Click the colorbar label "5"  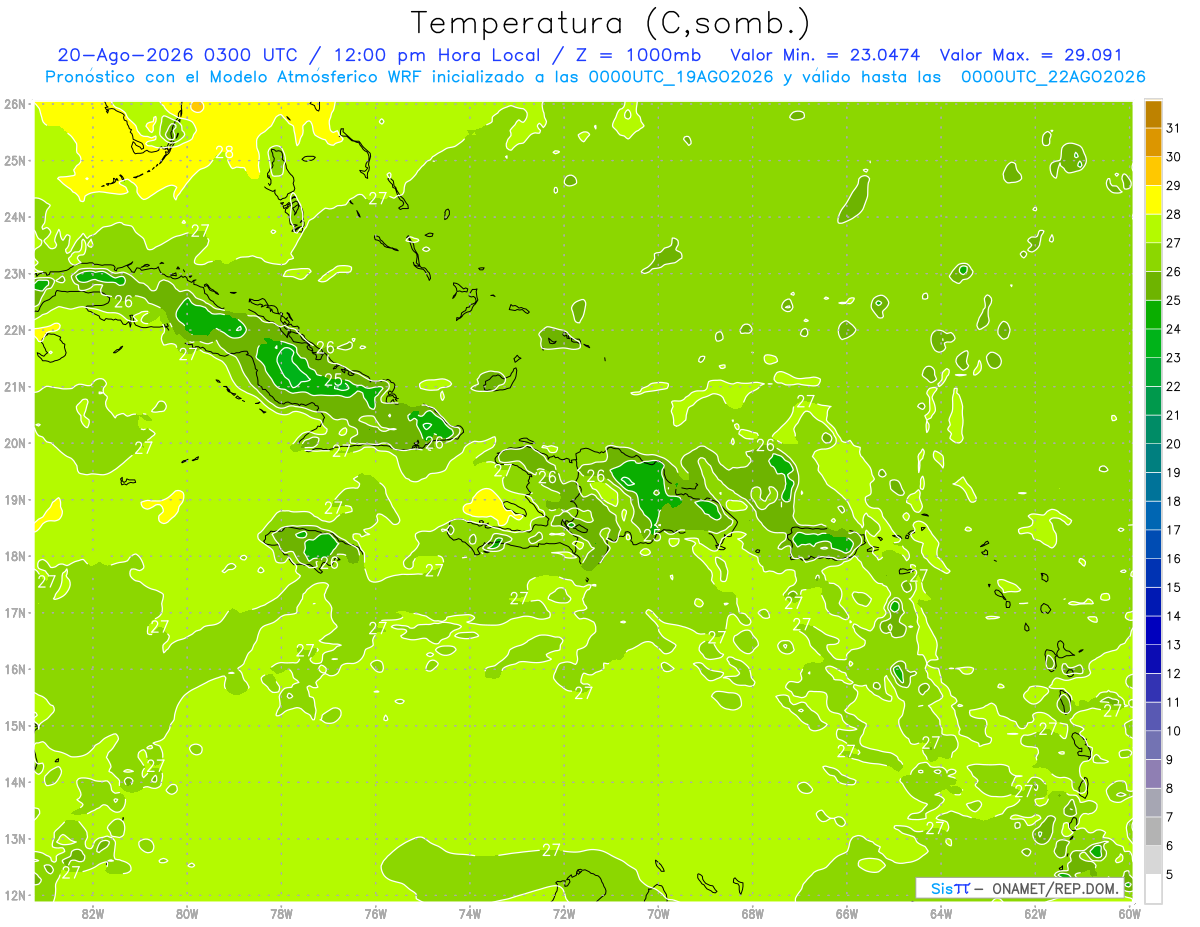point(1170,874)
